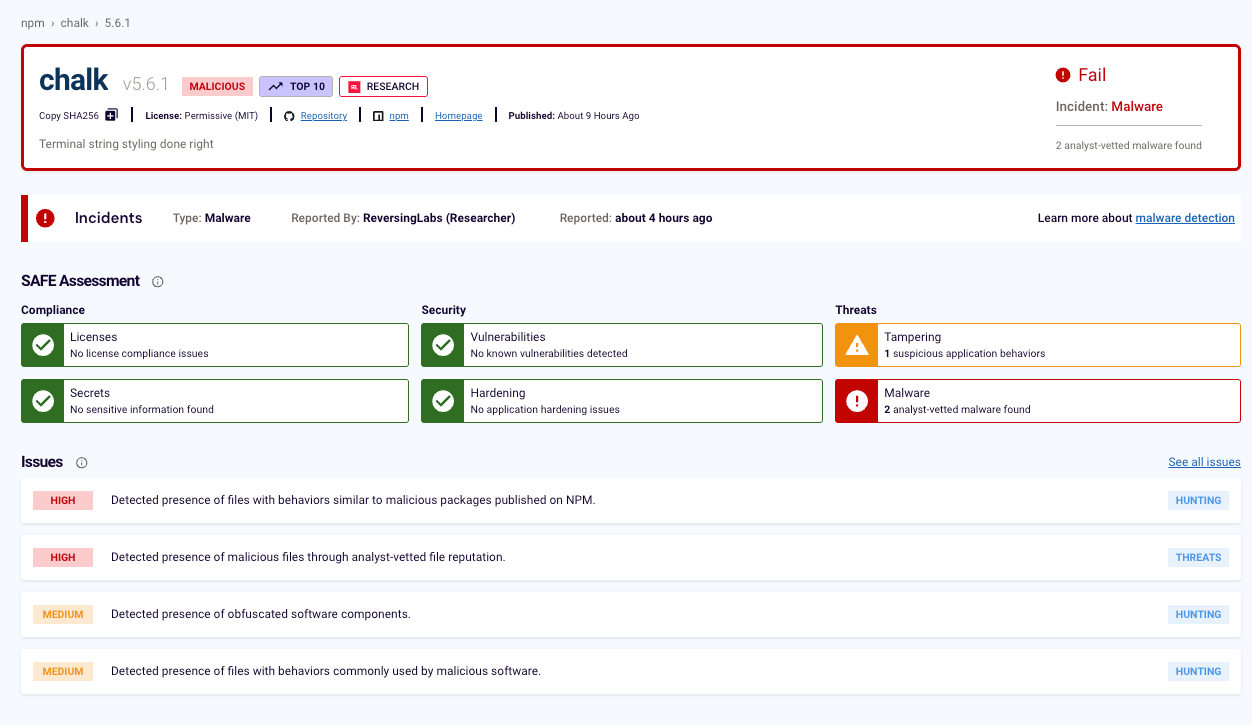Click the trending arrow on TOP 10 badge
Image resolution: width=1252 pixels, height=725 pixels.
[x=275, y=86]
